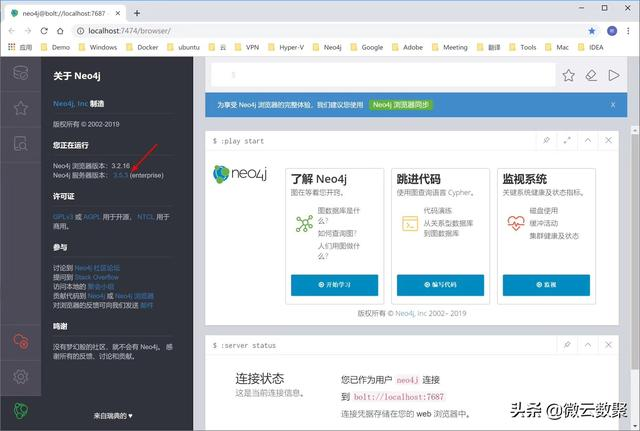The image size is (640, 431).
Task: Open the Tools bookmark folder
Action: pos(523,47)
